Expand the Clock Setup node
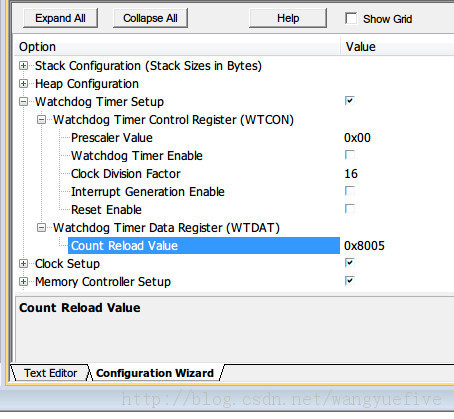 pyautogui.click(x=23, y=264)
